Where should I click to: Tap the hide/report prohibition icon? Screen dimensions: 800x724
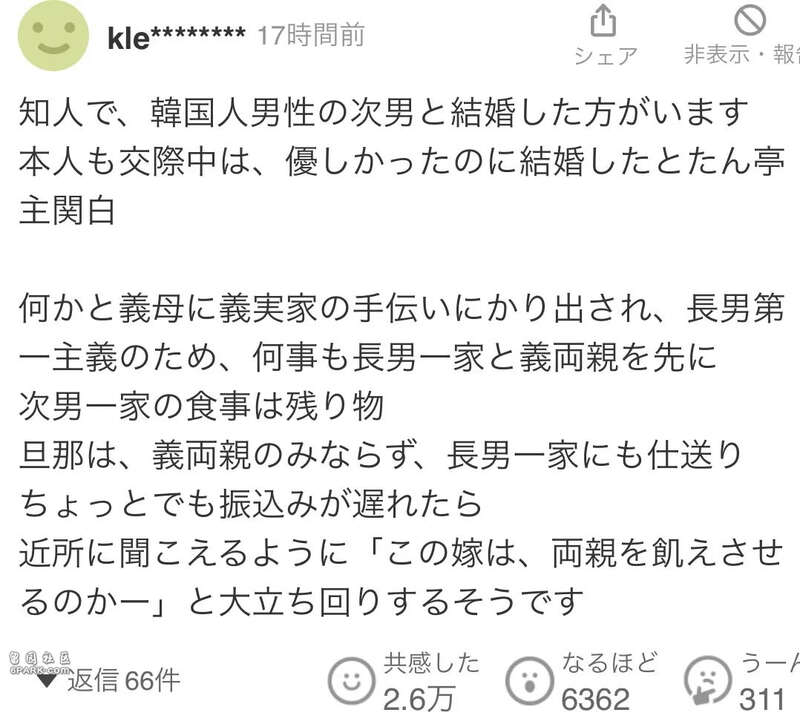click(749, 20)
